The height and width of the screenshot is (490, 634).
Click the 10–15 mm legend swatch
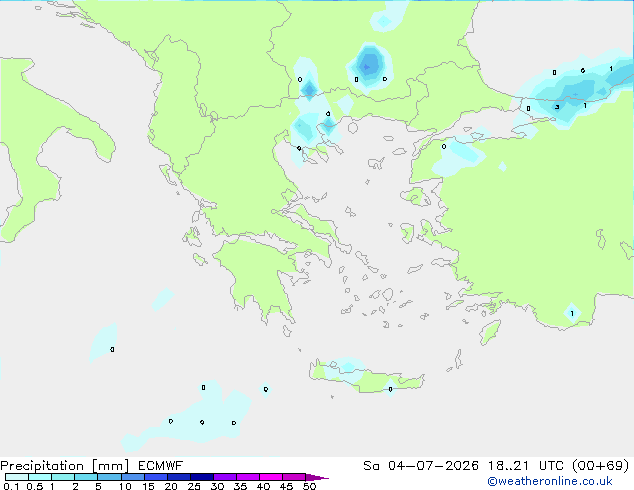[x=132, y=477]
